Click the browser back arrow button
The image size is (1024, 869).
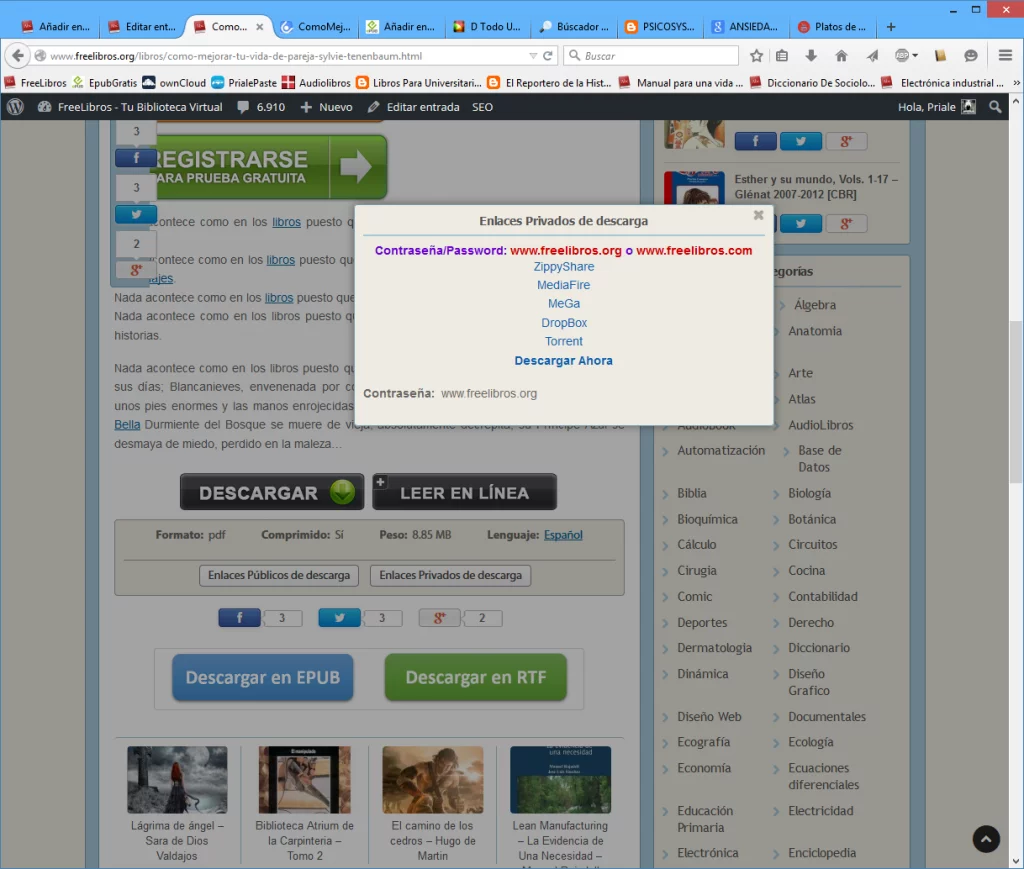pyautogui.click(x=17, y=56)
